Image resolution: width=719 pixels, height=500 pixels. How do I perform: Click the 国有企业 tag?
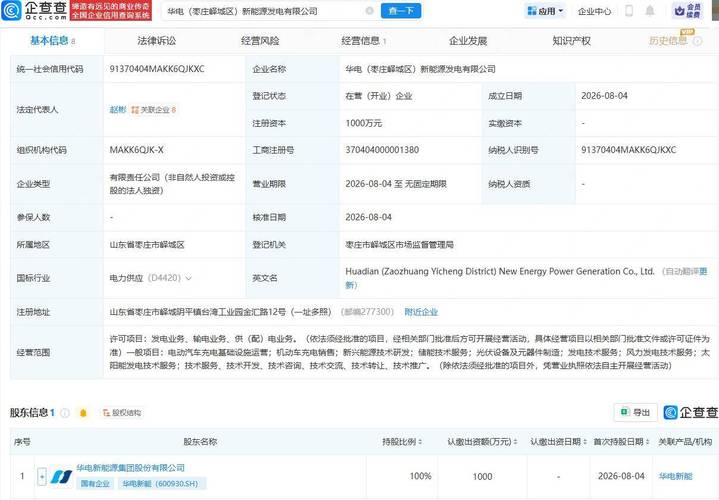(95, 483)
